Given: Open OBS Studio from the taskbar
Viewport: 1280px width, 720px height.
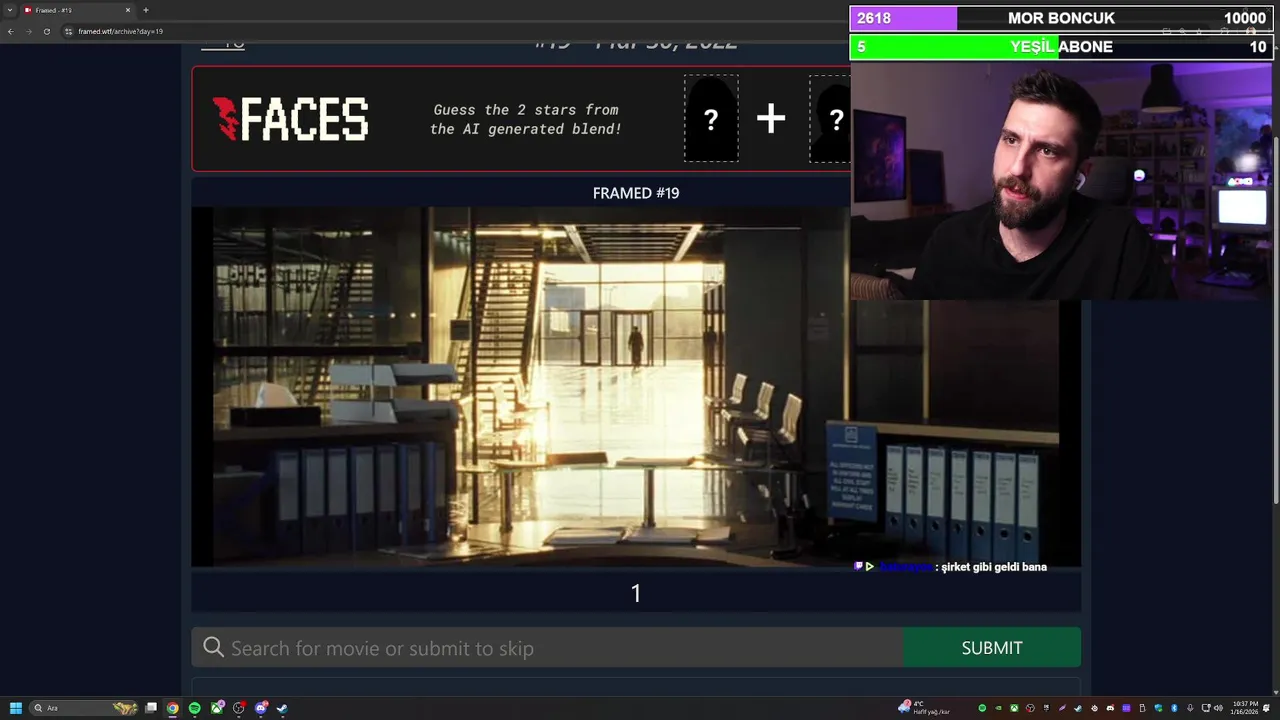Looking at the screenshot, I should coord(239,708).
